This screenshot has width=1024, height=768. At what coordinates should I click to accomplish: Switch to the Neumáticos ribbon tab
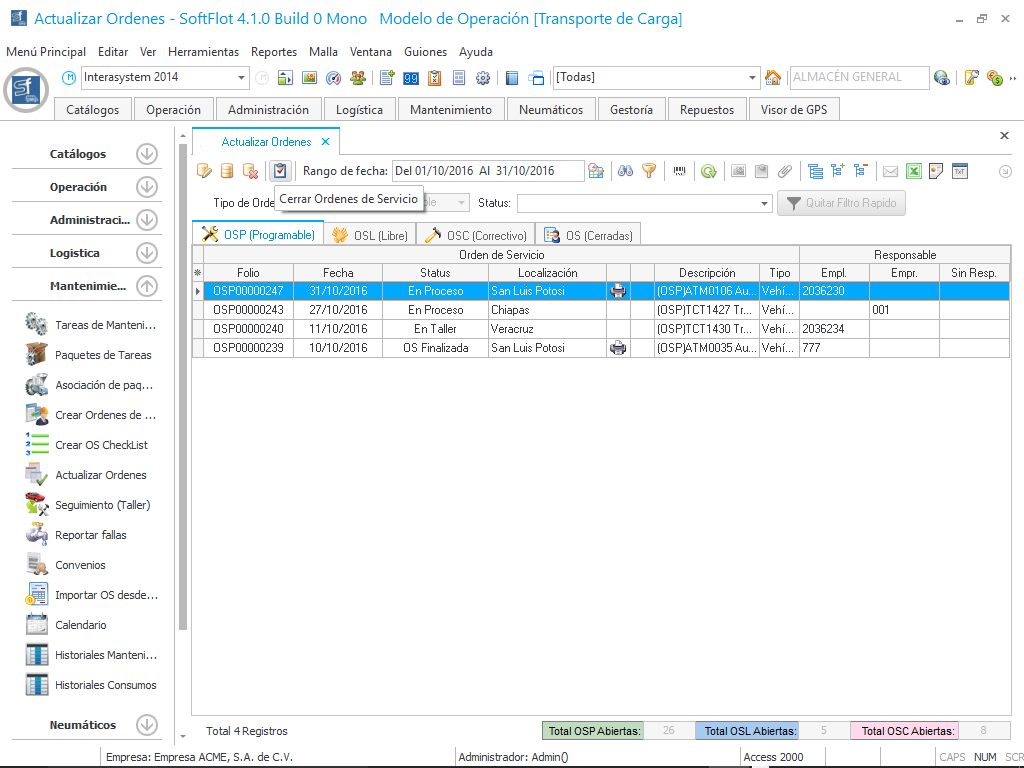point(550,110)
